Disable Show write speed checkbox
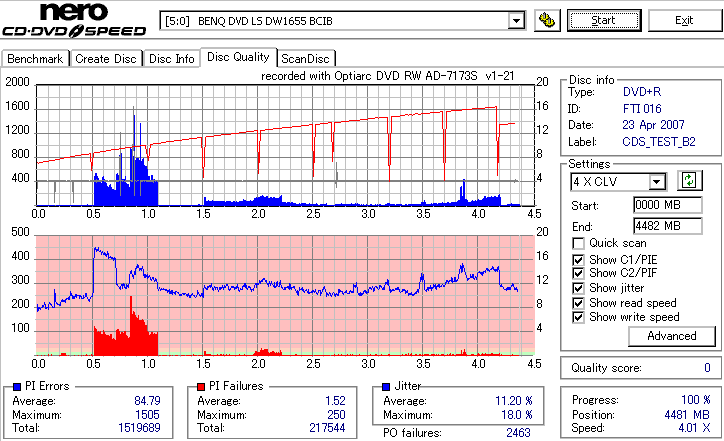 [578, 317]
